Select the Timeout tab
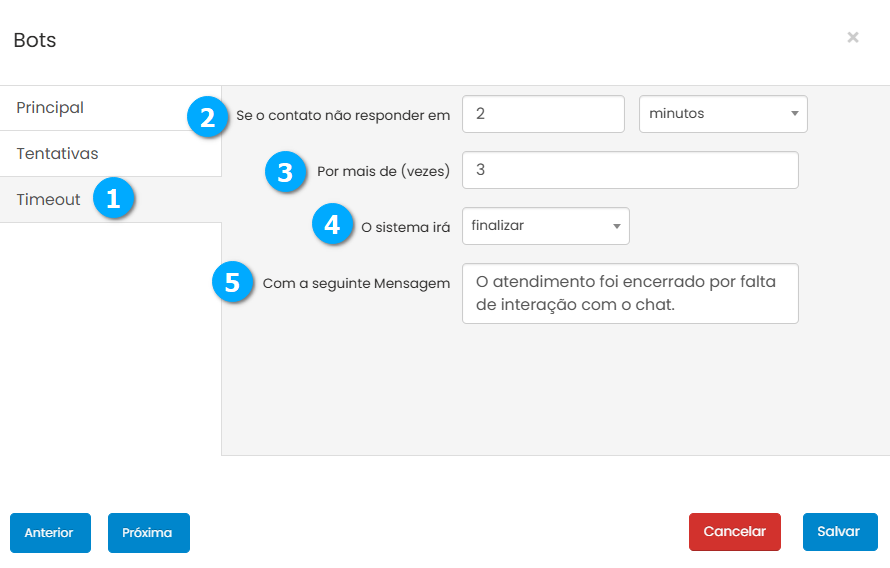The height and width of the screenshot is (568, 890). pos(48,200)
